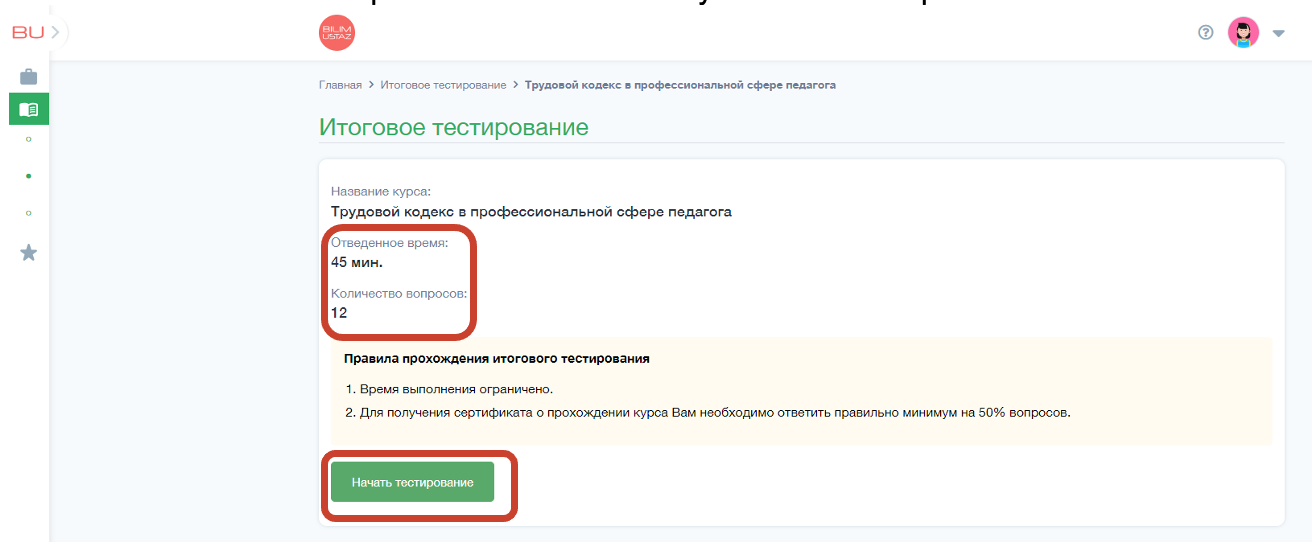Click Начать тестирование button
Image resolution: width=1316 pixels, height=547 pixels.
pos(412,482)
